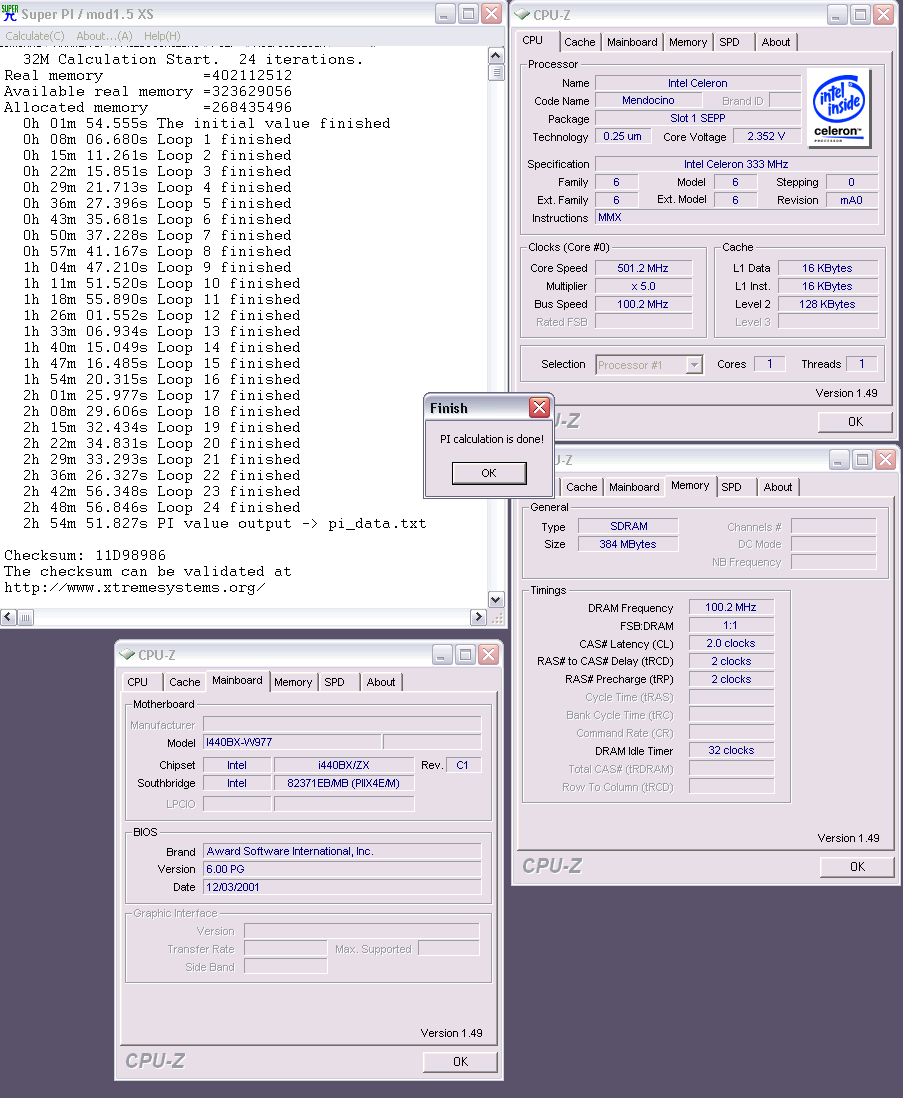Switch to About tab in top CPU-Z window
The height and width of the screenshot is (1098, 903).
[776, 42]
